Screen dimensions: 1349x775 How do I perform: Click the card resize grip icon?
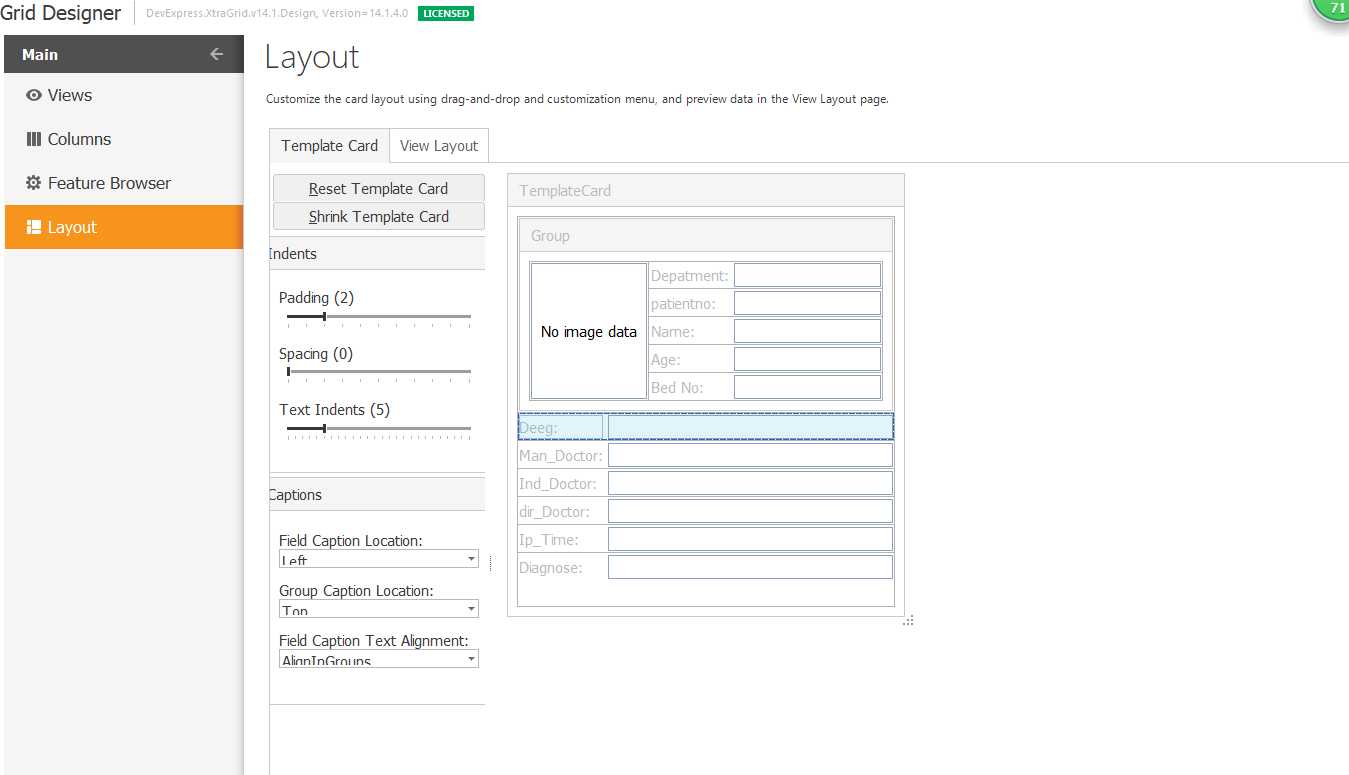tap(908, 621)
